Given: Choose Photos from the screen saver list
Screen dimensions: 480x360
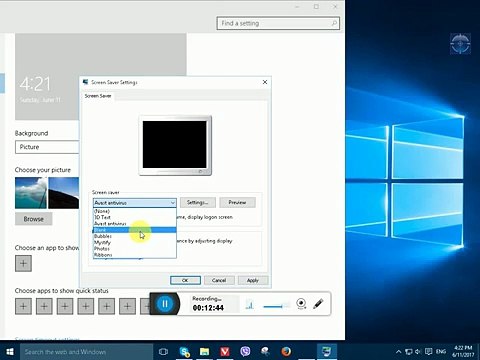Looking at the screenshot, I should coord(135,249).
